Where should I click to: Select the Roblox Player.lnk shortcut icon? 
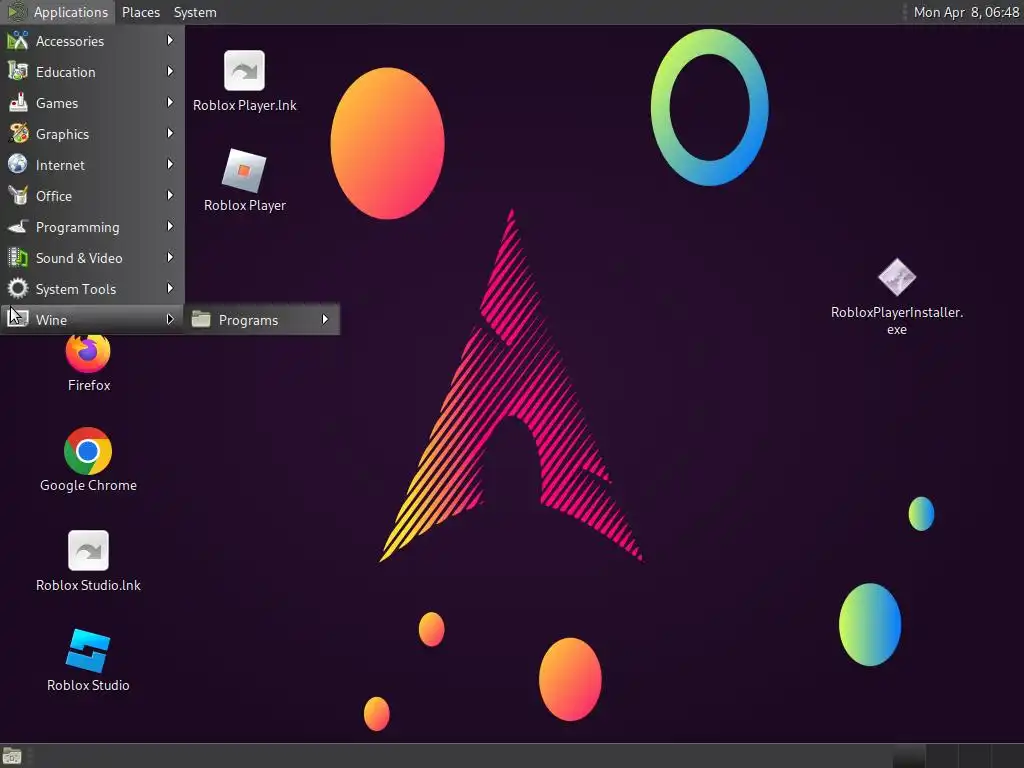point(244,71)
